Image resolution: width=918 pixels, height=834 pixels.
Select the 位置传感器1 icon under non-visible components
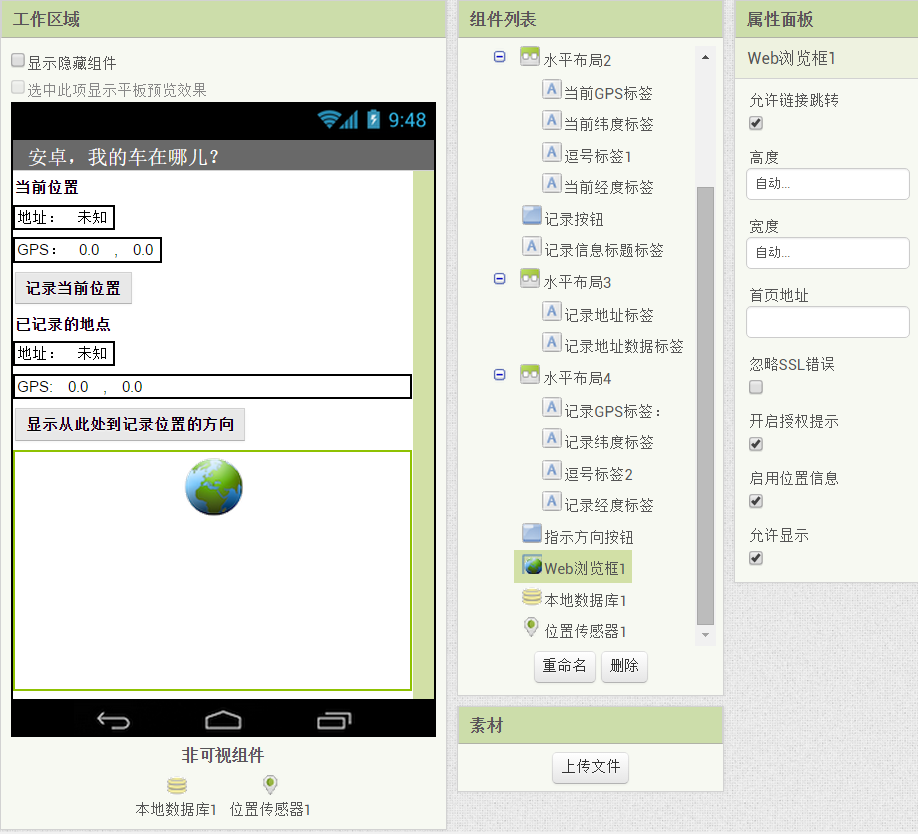(270, 785)
